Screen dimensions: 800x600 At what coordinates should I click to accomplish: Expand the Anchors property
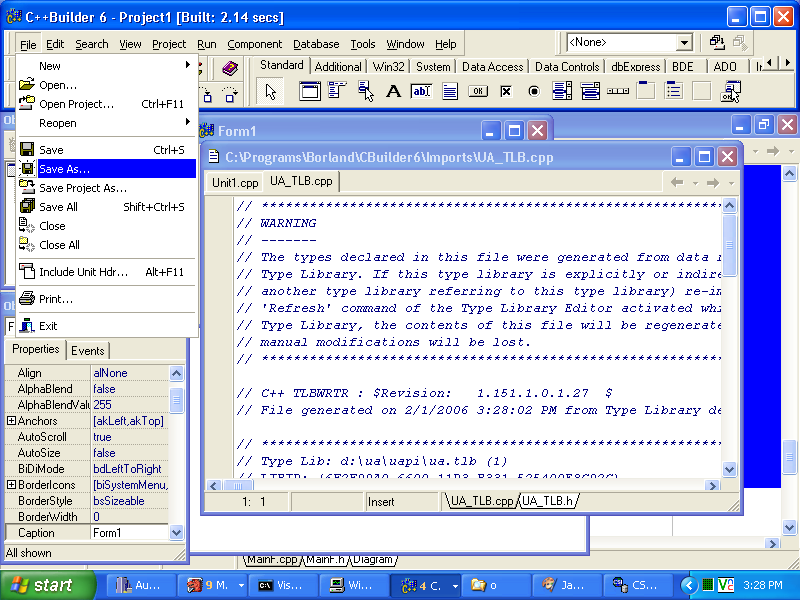tap(11, 421)
